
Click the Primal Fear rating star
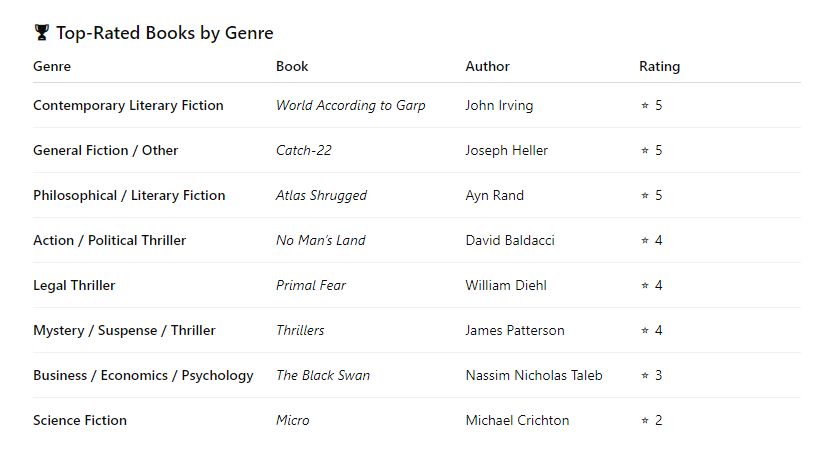(x=645, y=285)
